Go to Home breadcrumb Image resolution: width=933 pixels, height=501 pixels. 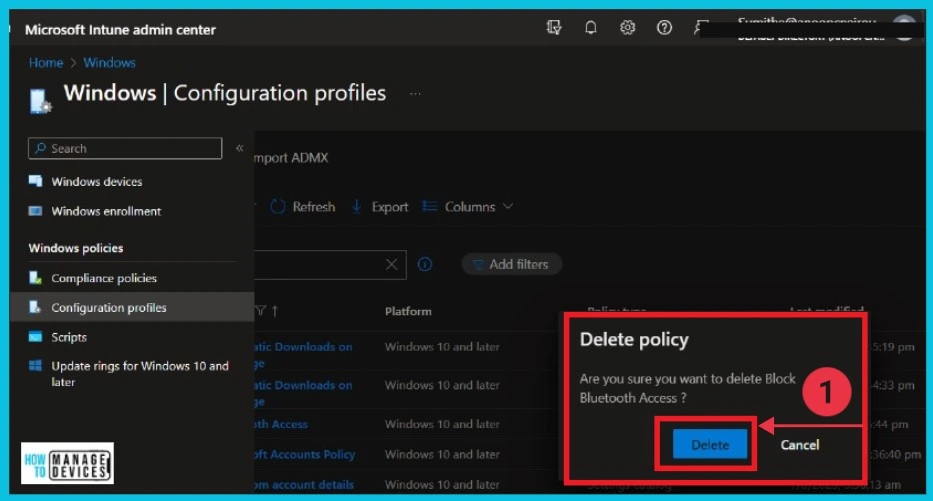click(46, 62)
